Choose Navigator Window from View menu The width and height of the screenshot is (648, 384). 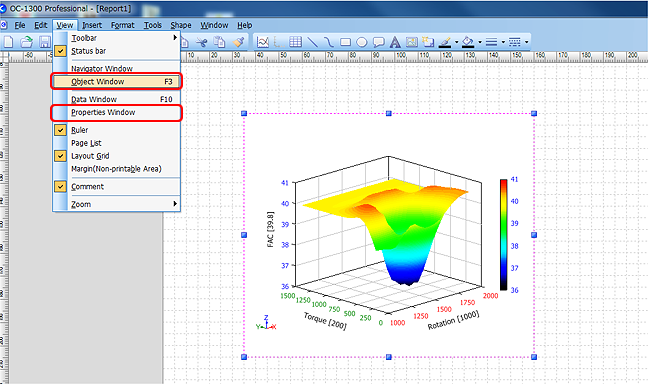[117, 68]
